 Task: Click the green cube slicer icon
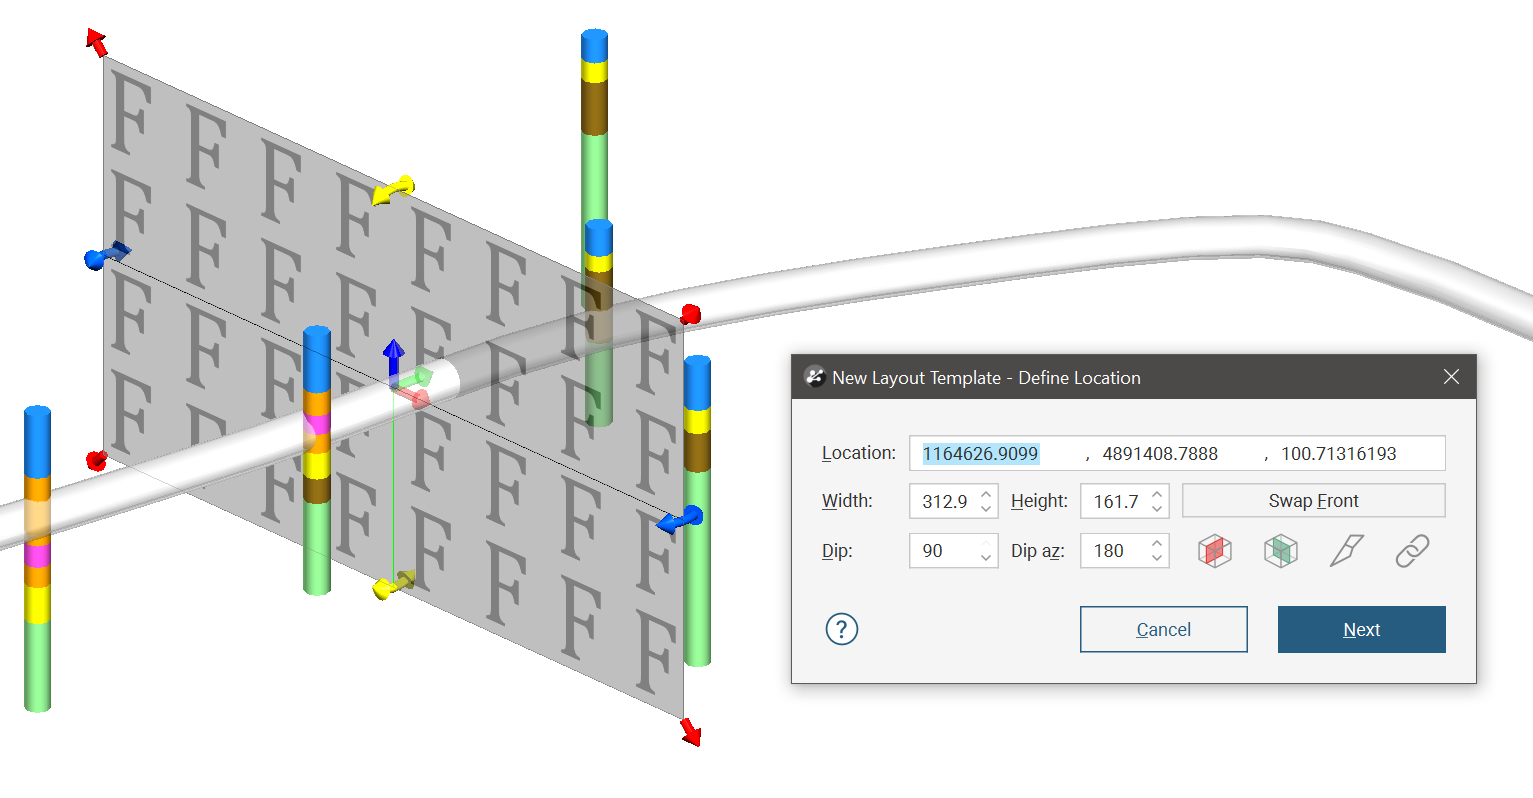[1280, 551]
